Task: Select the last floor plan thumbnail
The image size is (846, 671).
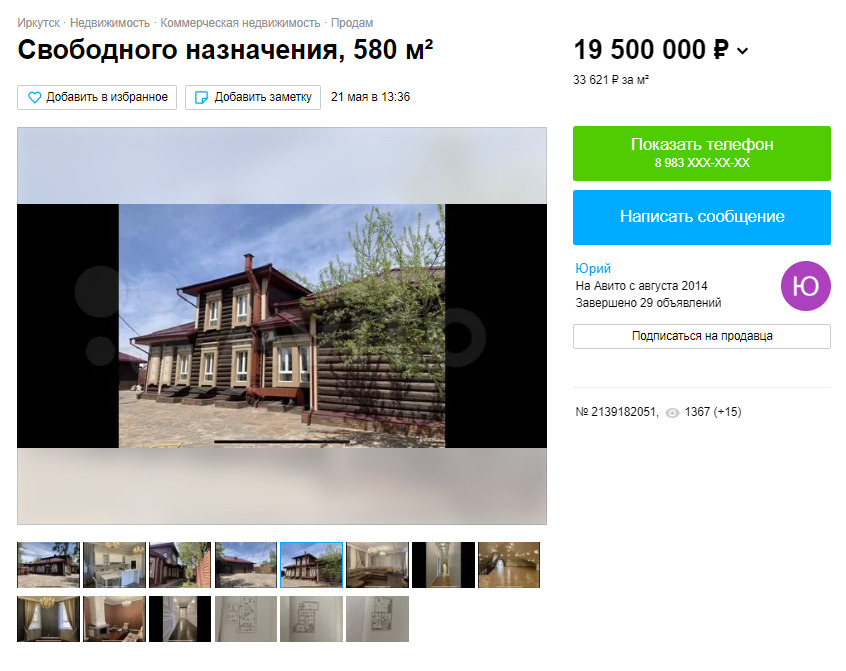Action: [x=378, y=619]
